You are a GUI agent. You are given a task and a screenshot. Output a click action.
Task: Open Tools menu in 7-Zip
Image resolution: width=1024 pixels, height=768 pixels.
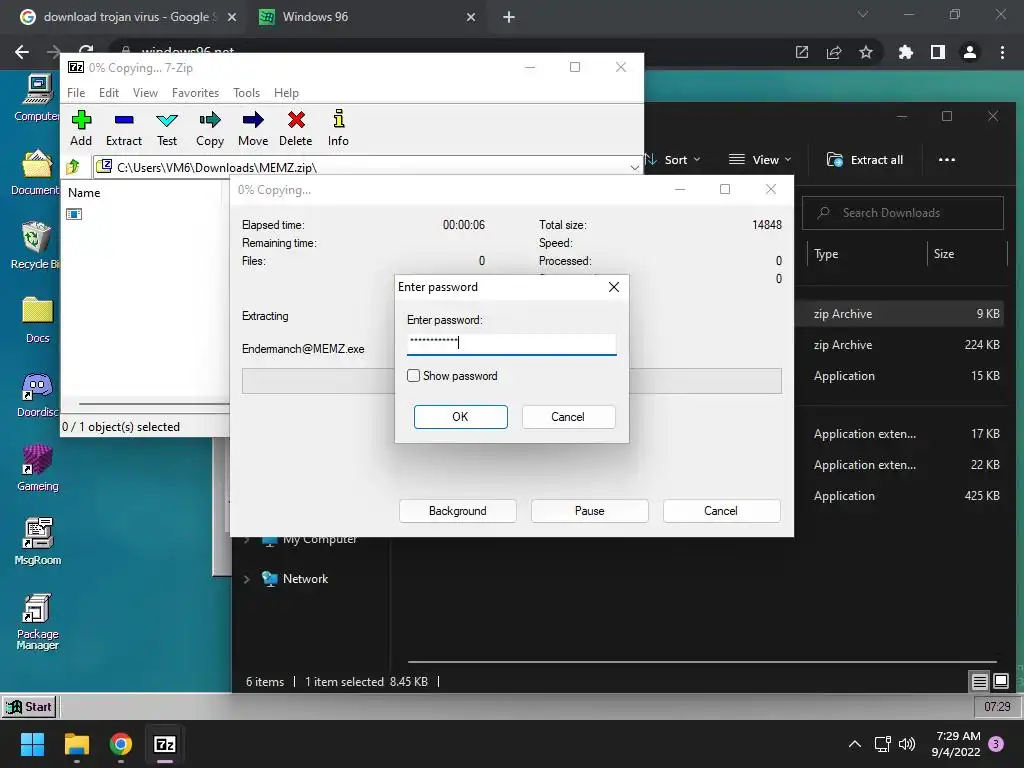pyautogui.click(x=246, y=93)
